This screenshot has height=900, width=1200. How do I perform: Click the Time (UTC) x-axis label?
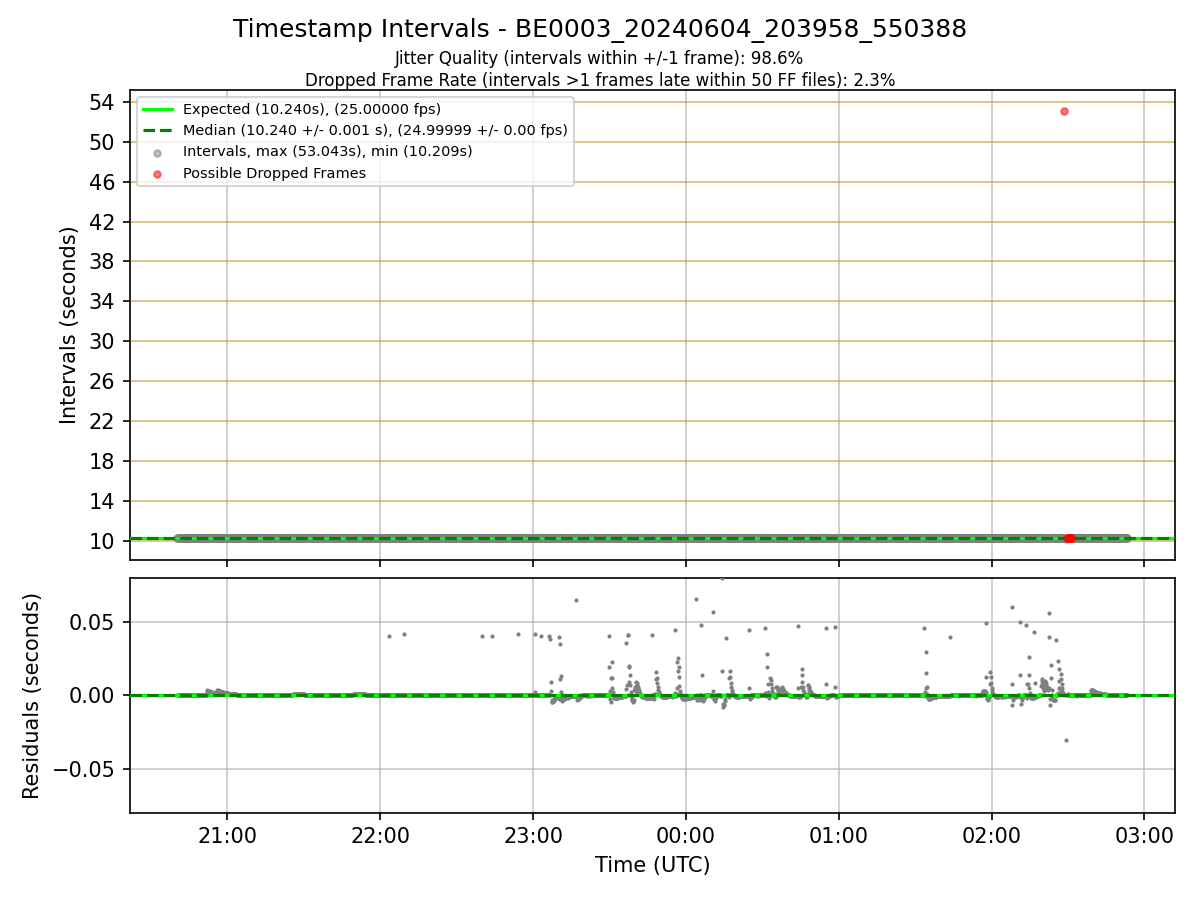tap(652, 865)
